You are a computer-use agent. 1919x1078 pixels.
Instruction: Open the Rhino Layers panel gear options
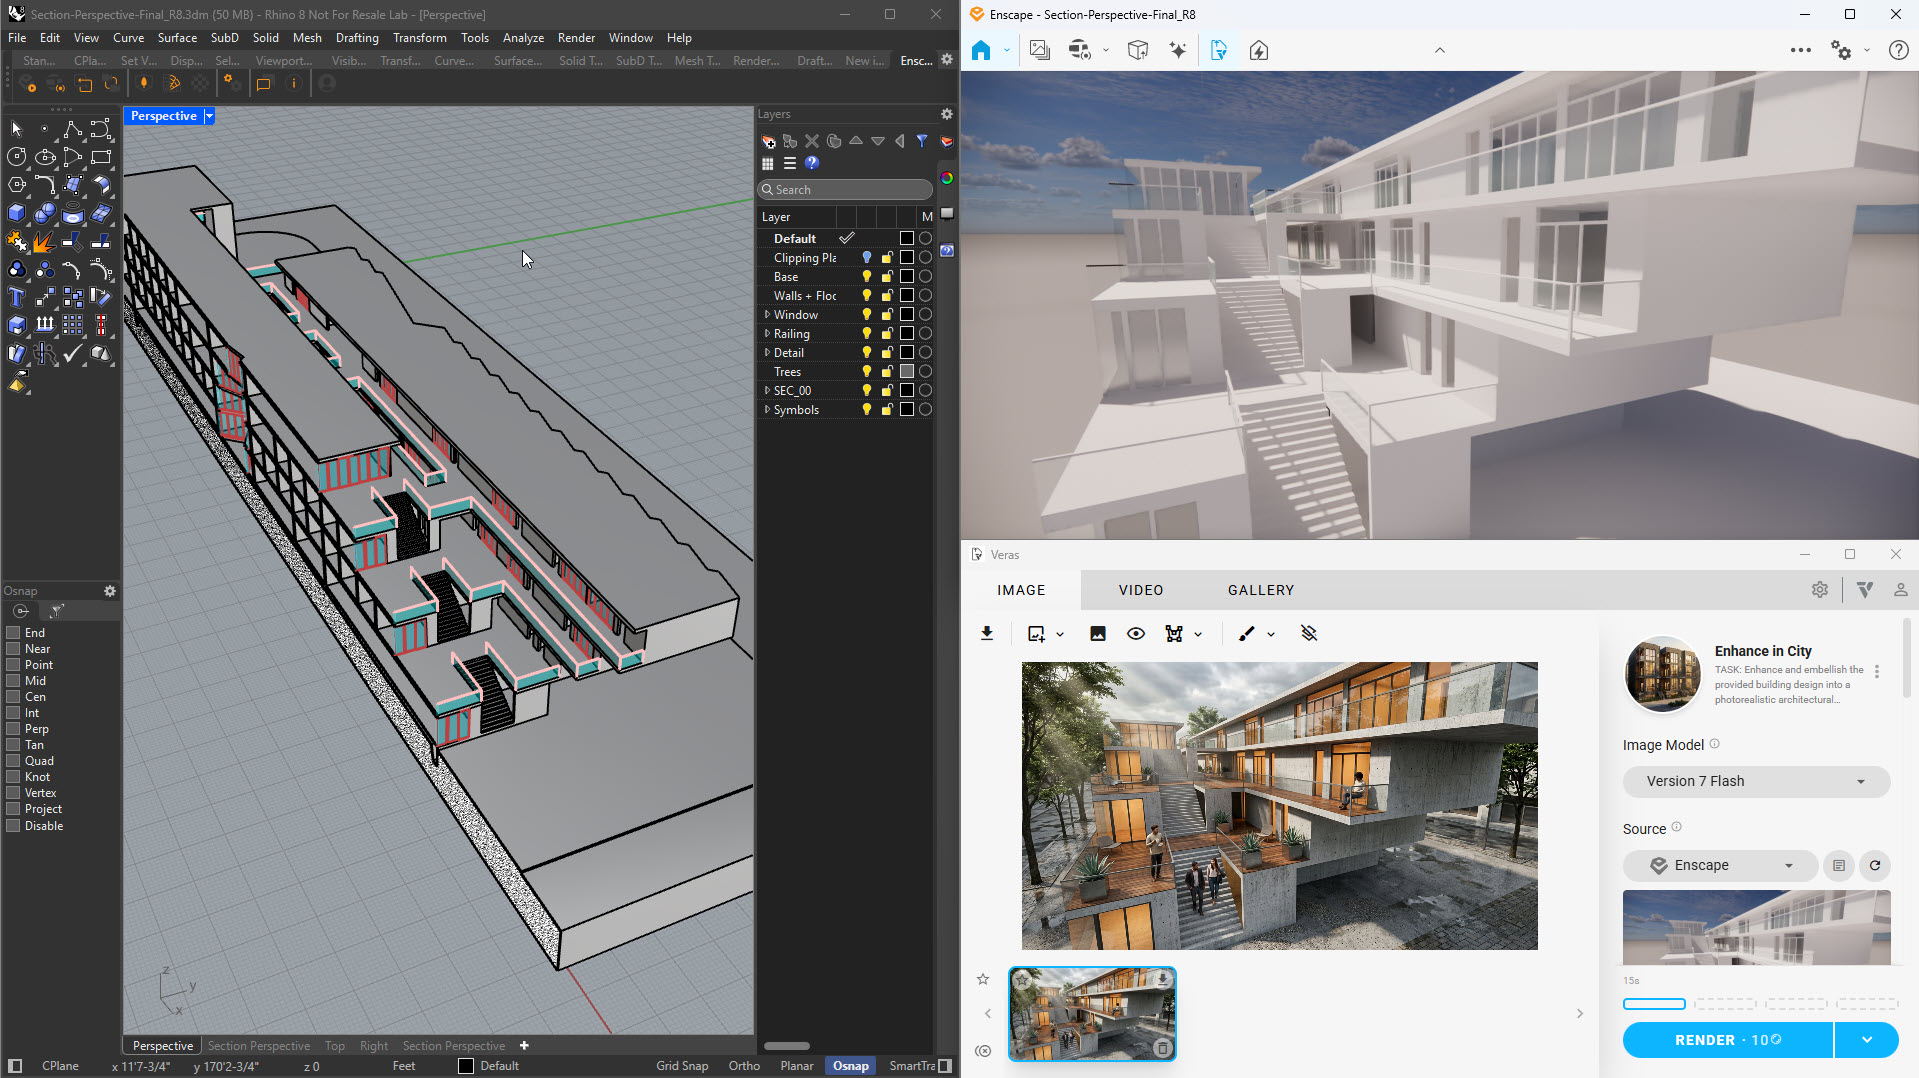(947, 114)
